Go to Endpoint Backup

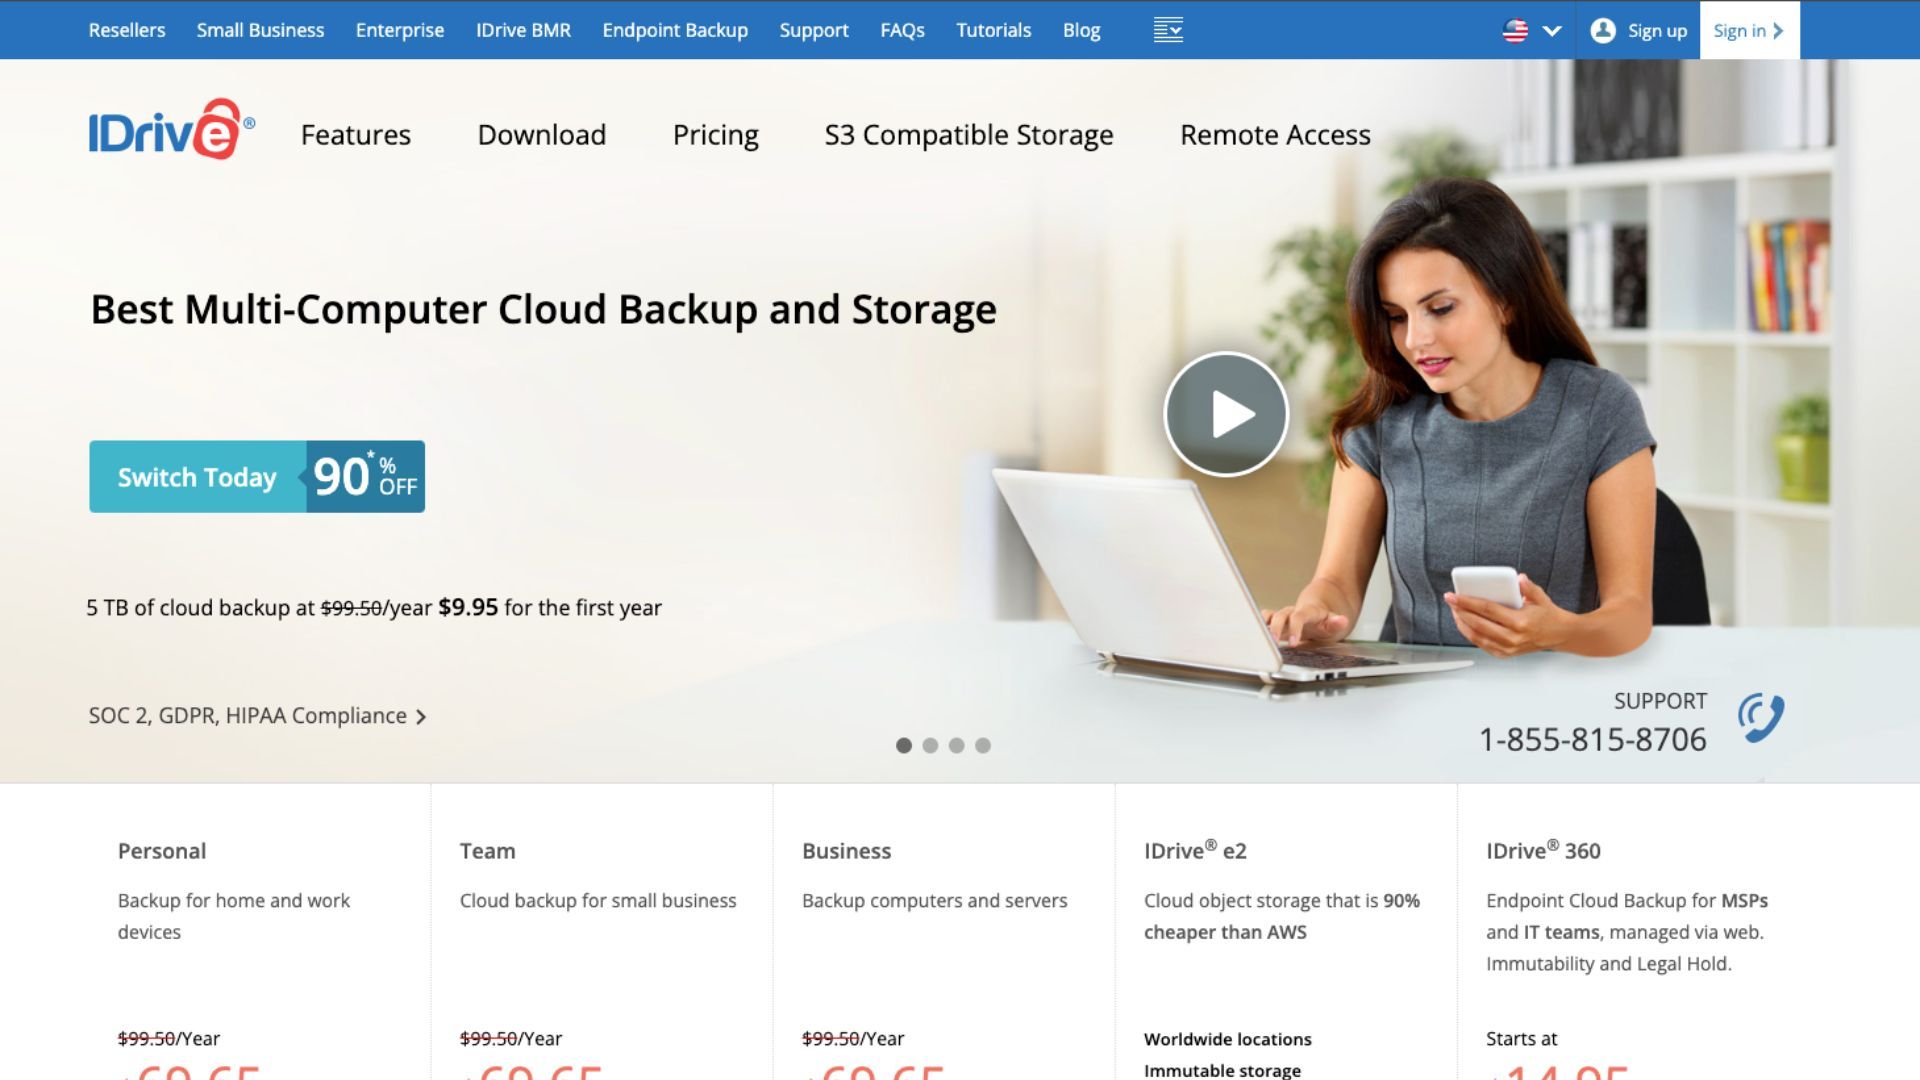[675, 30]
